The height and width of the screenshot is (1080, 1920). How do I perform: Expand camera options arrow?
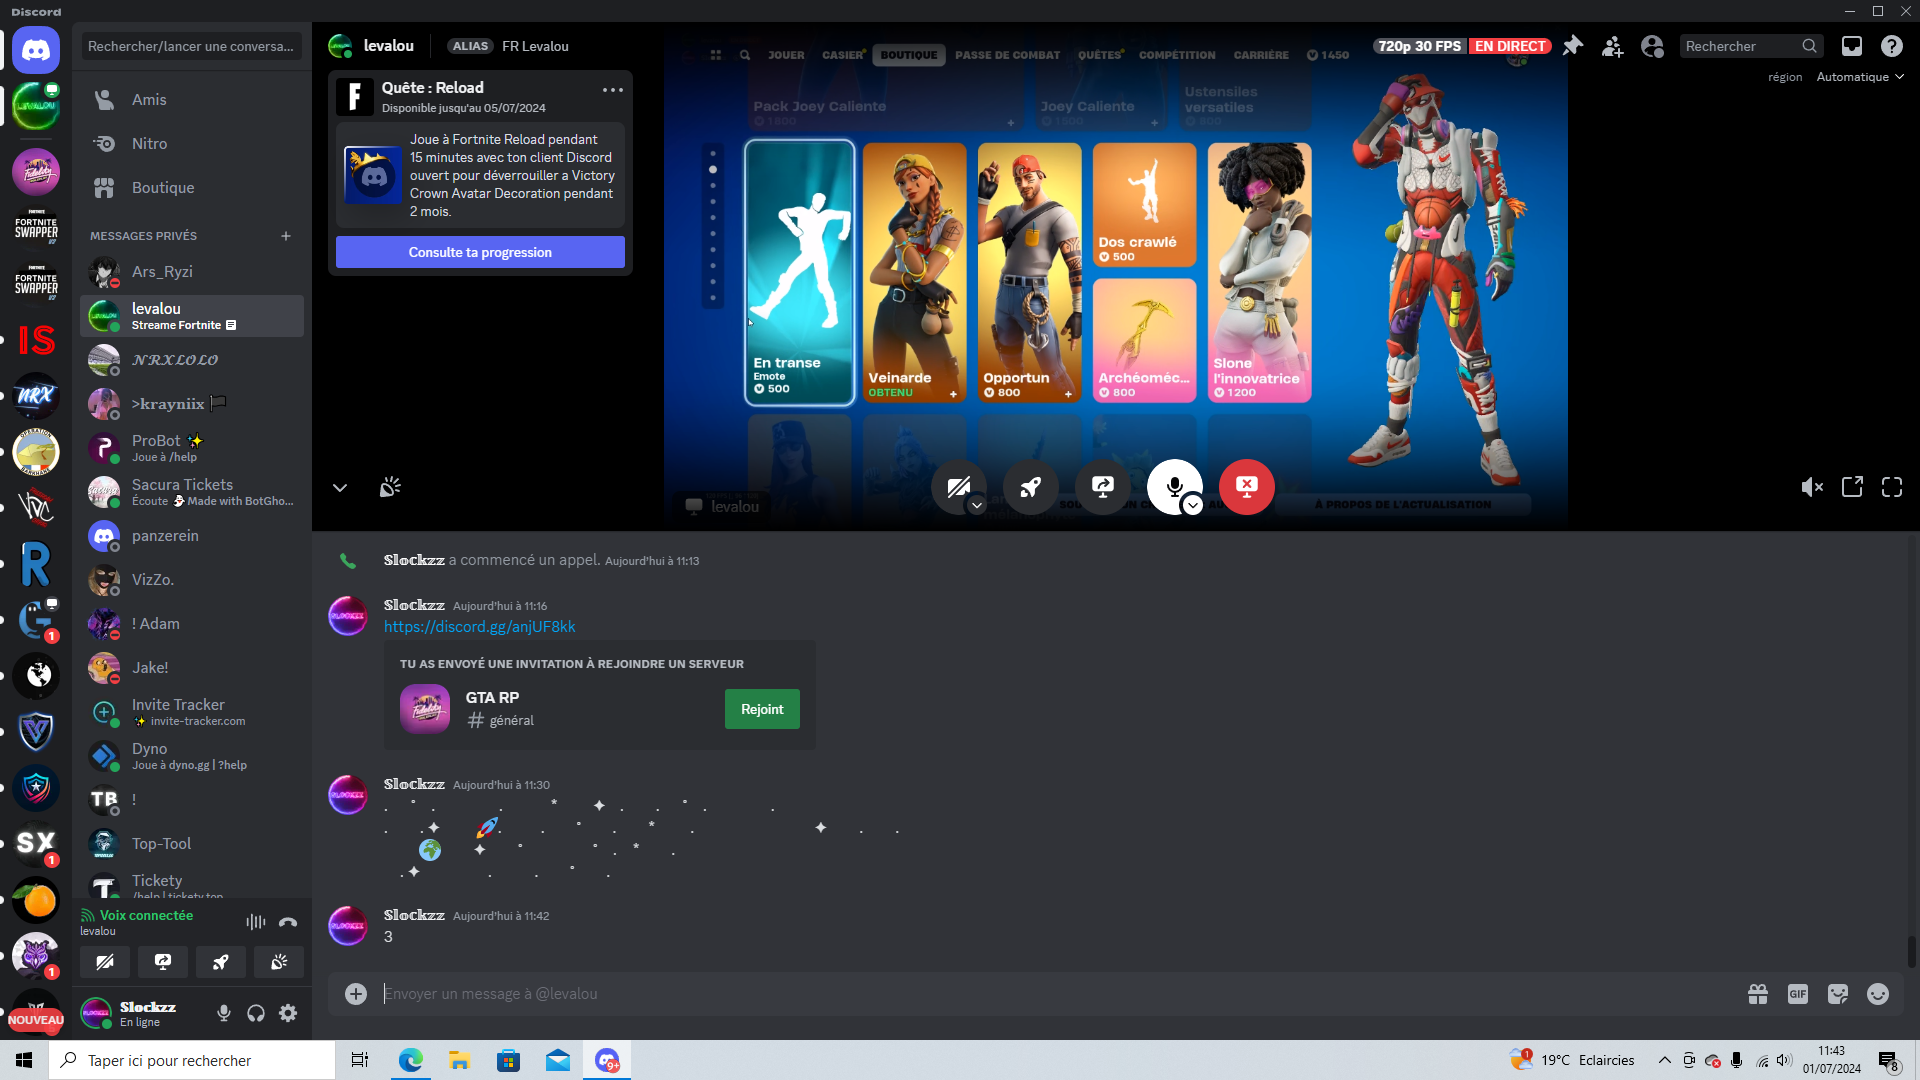pos(977,505)
